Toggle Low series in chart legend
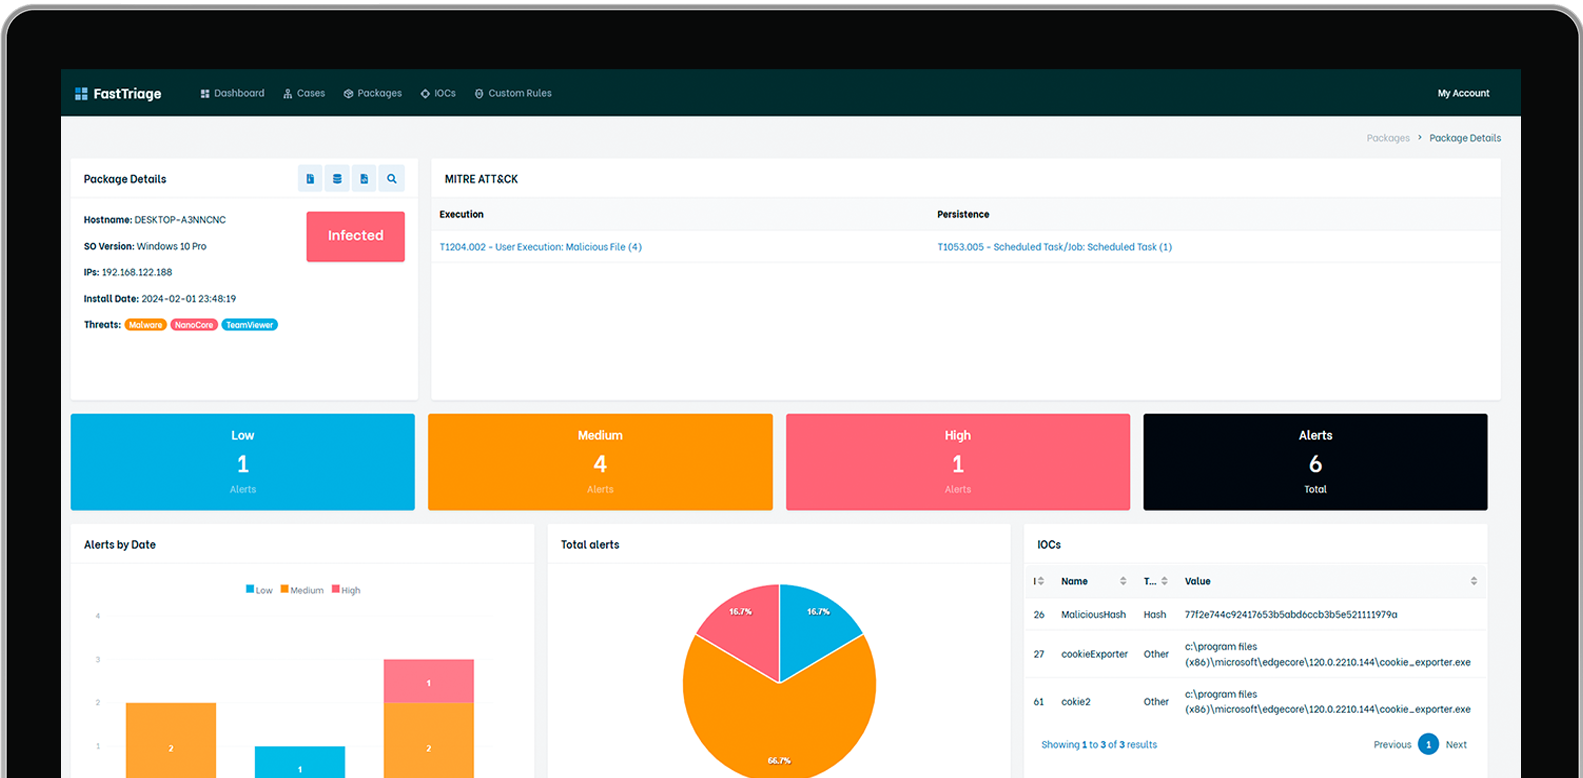1583x778 pixels. click(x=259, y=590)
